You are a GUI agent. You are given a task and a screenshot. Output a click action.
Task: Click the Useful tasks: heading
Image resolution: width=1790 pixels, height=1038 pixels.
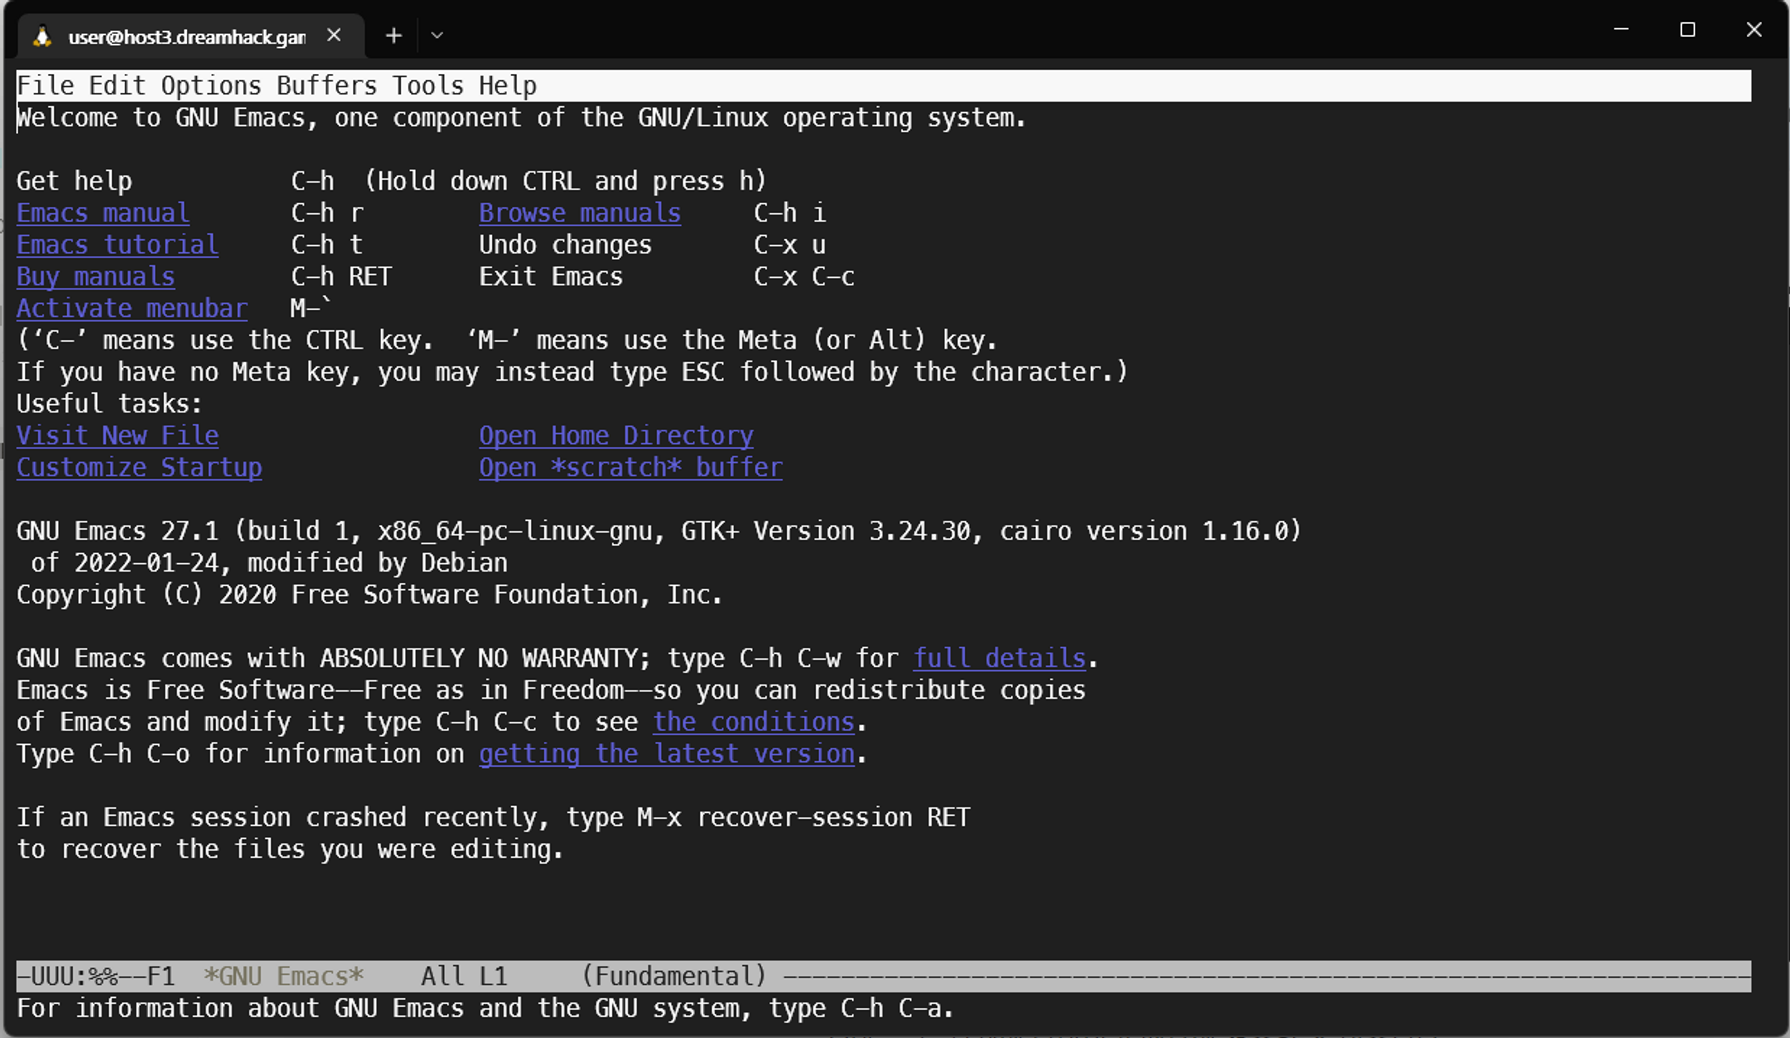tap(110, 404)
